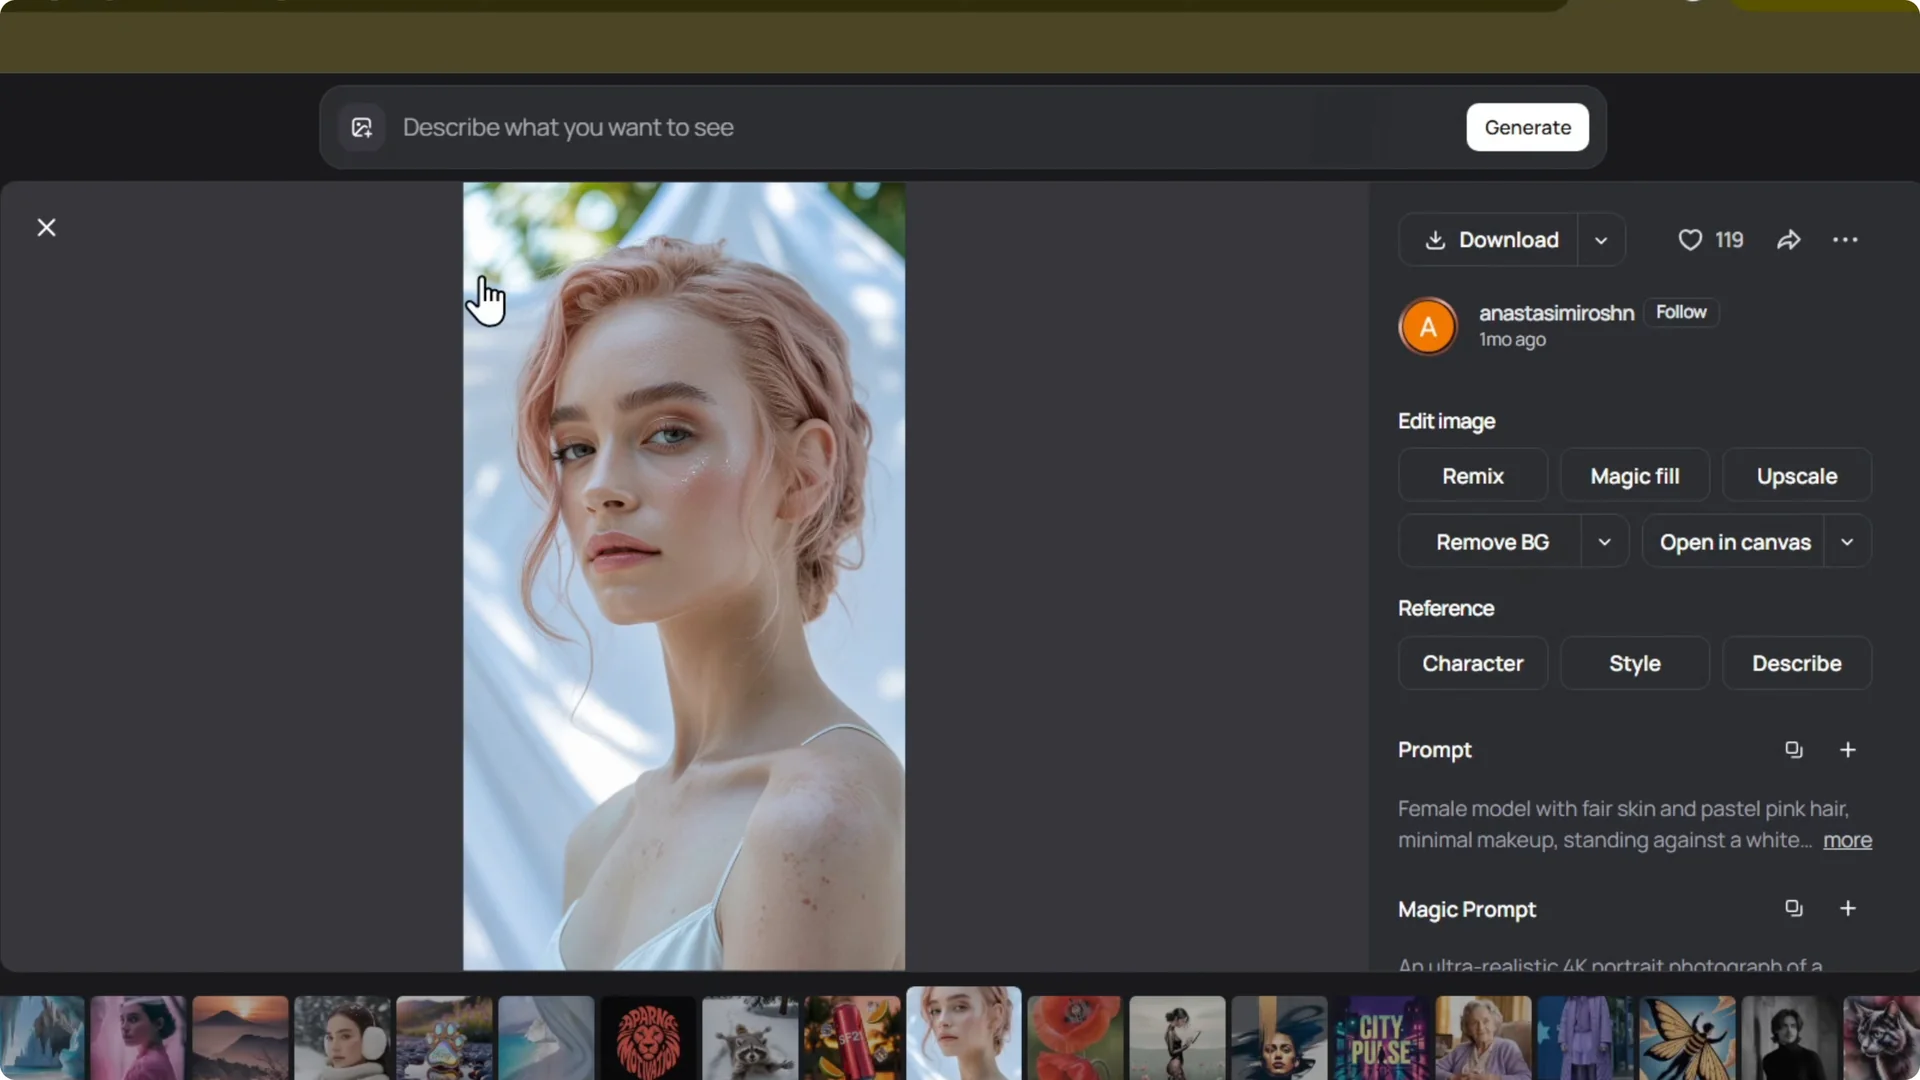Reveal full prompt via the more link

click(1846, 840)
